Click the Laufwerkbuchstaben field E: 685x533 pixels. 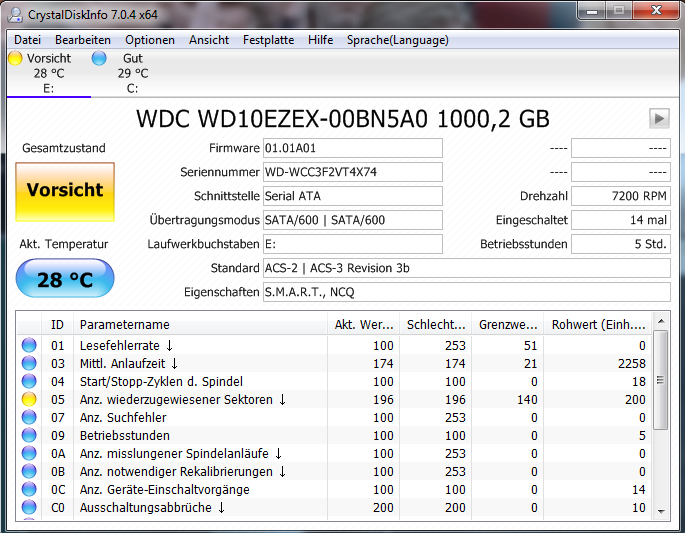[x=353, y=244]
